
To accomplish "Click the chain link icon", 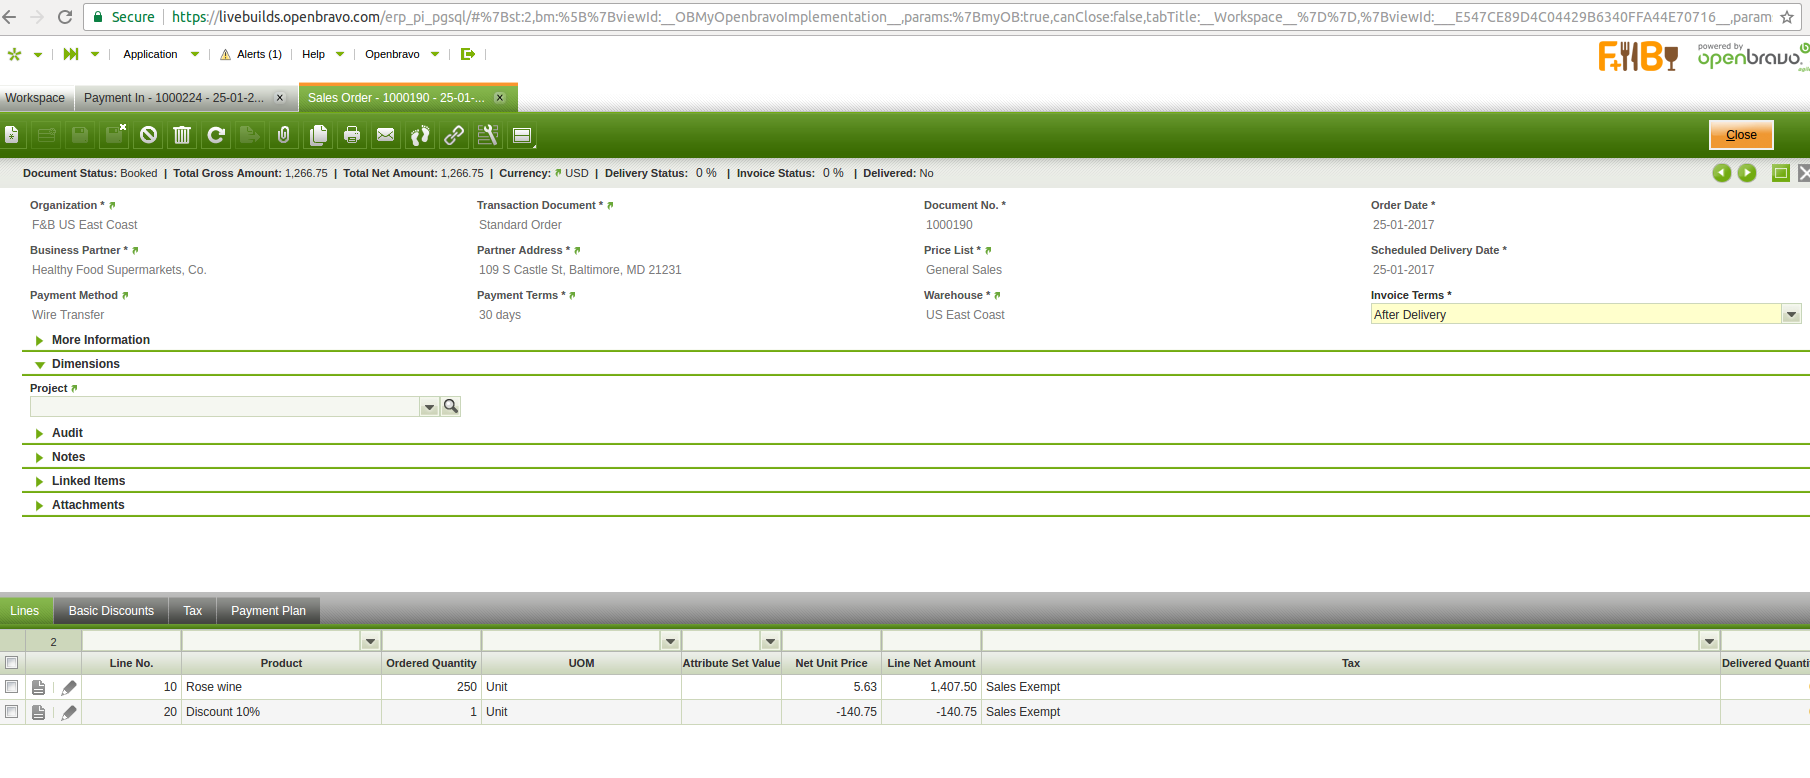I will 454,135.
